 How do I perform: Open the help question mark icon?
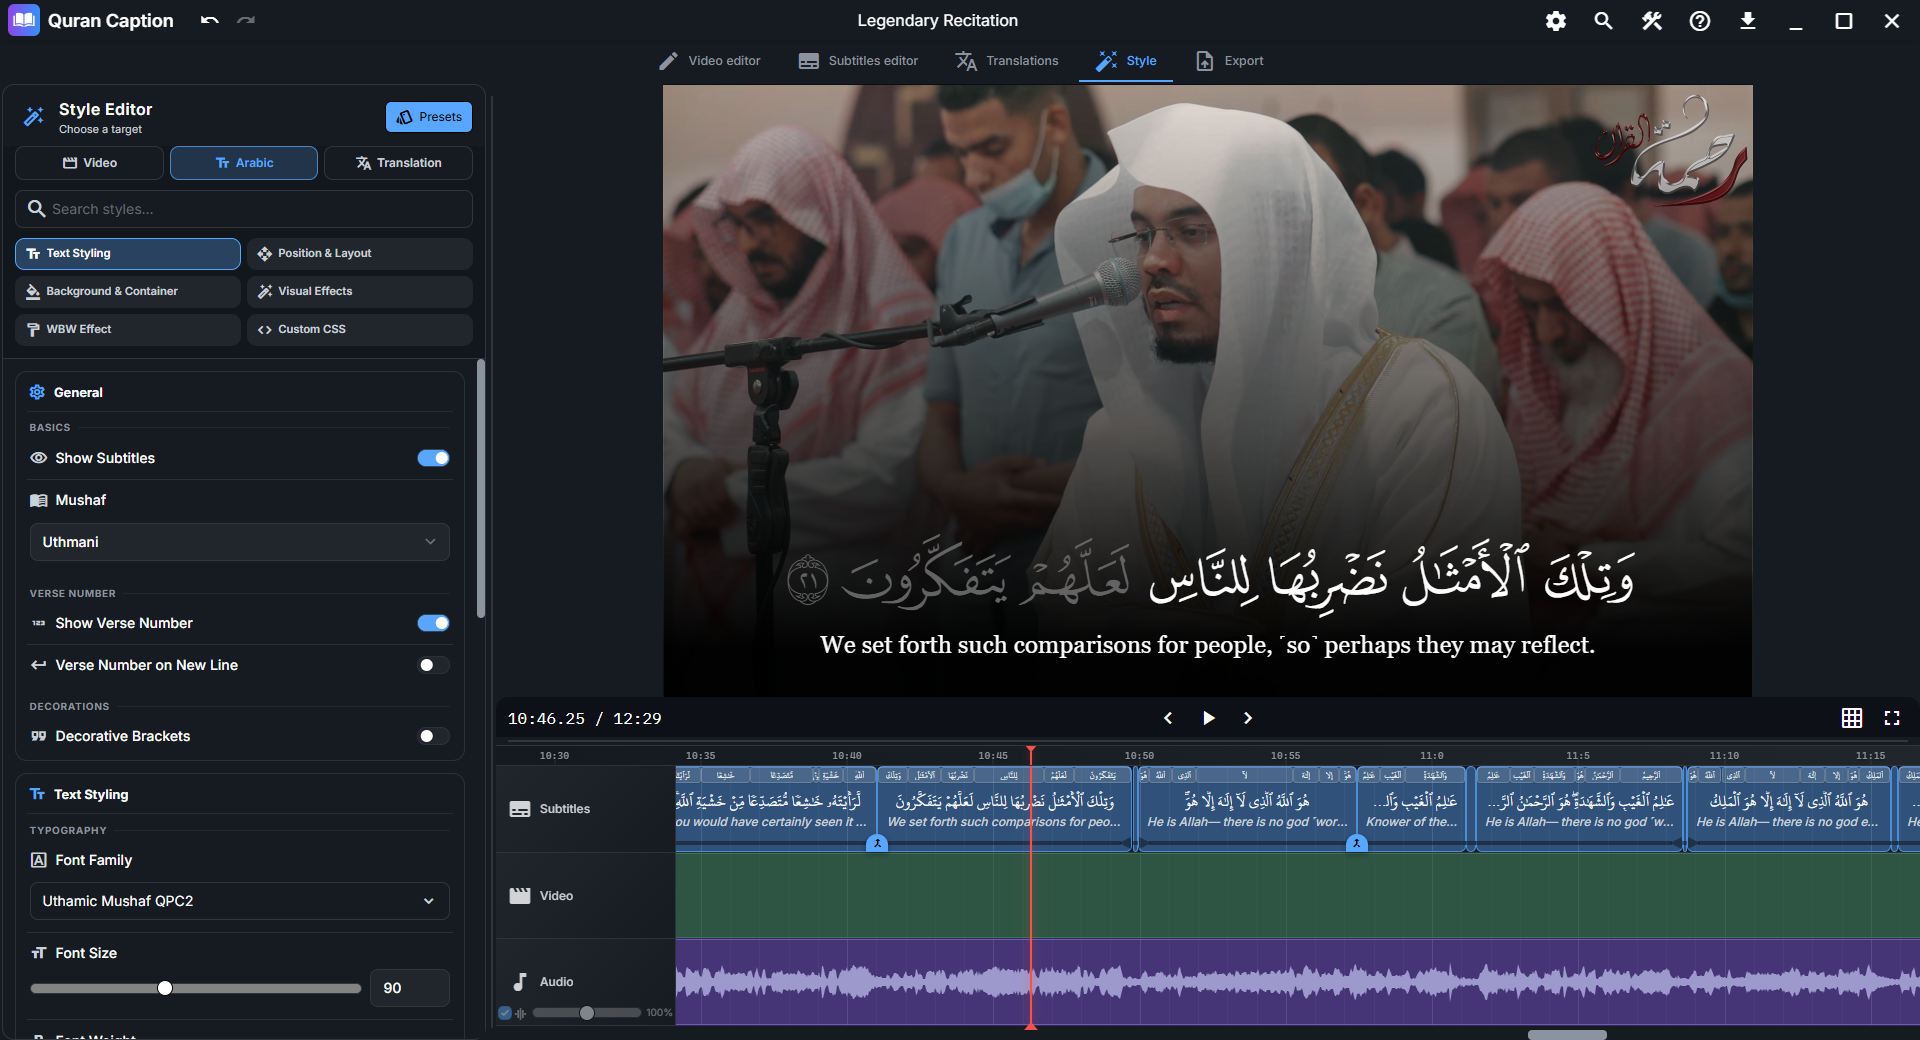tap(1699, 21)
